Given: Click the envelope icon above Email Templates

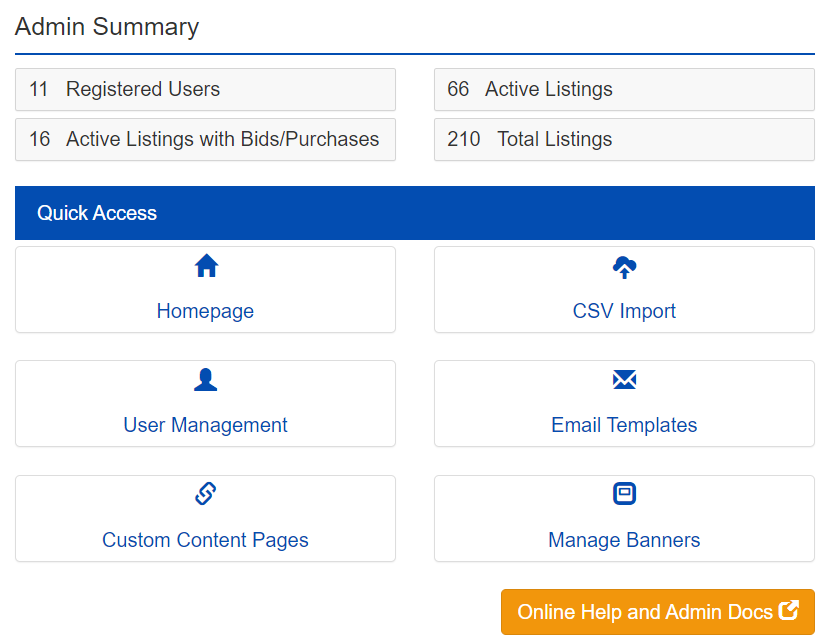Looking at the screenshot, I should coord(624,380).
